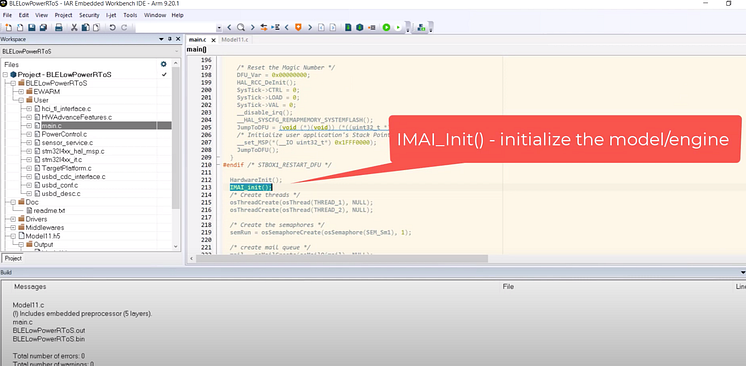Find previous match arrow left of magnifier
Viewport: 746px width, 366px height.
pos(229,28)
